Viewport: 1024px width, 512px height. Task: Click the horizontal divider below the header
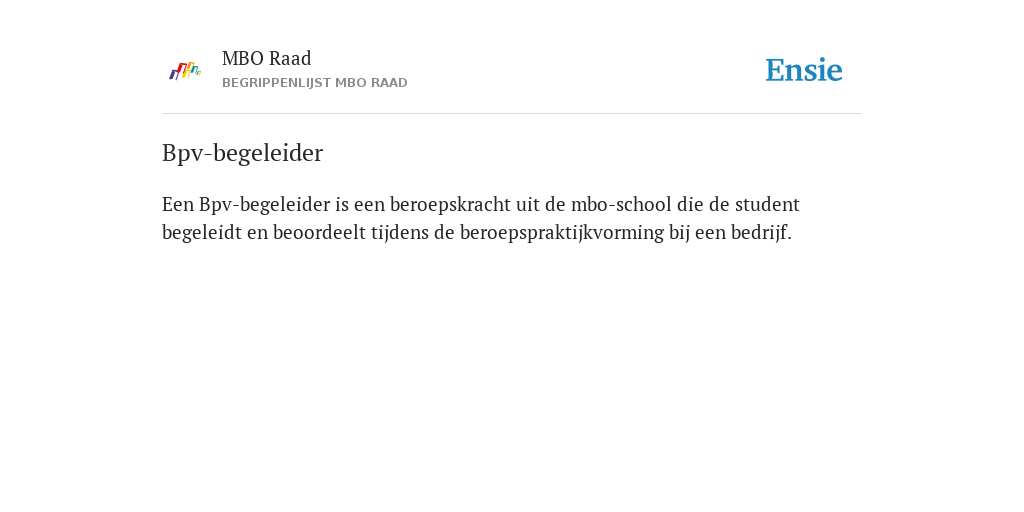tap(512, 114)
